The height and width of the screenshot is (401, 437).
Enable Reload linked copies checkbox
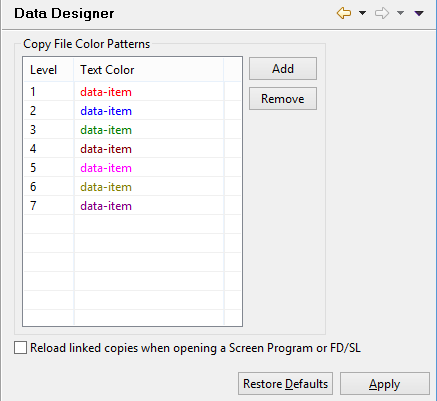[20, 348]
